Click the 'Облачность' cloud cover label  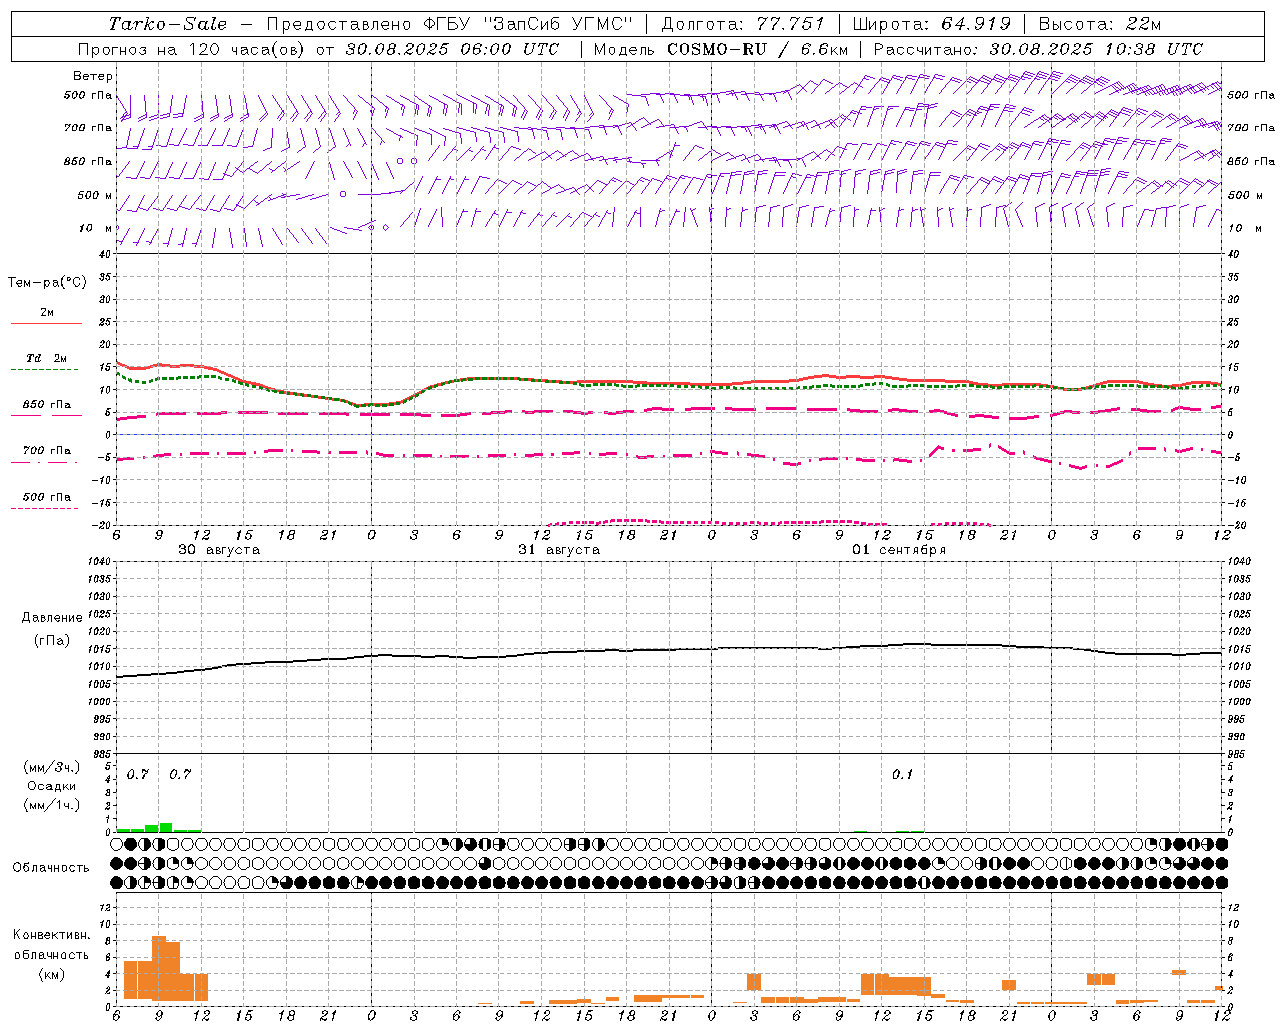[x=51, y=867]
